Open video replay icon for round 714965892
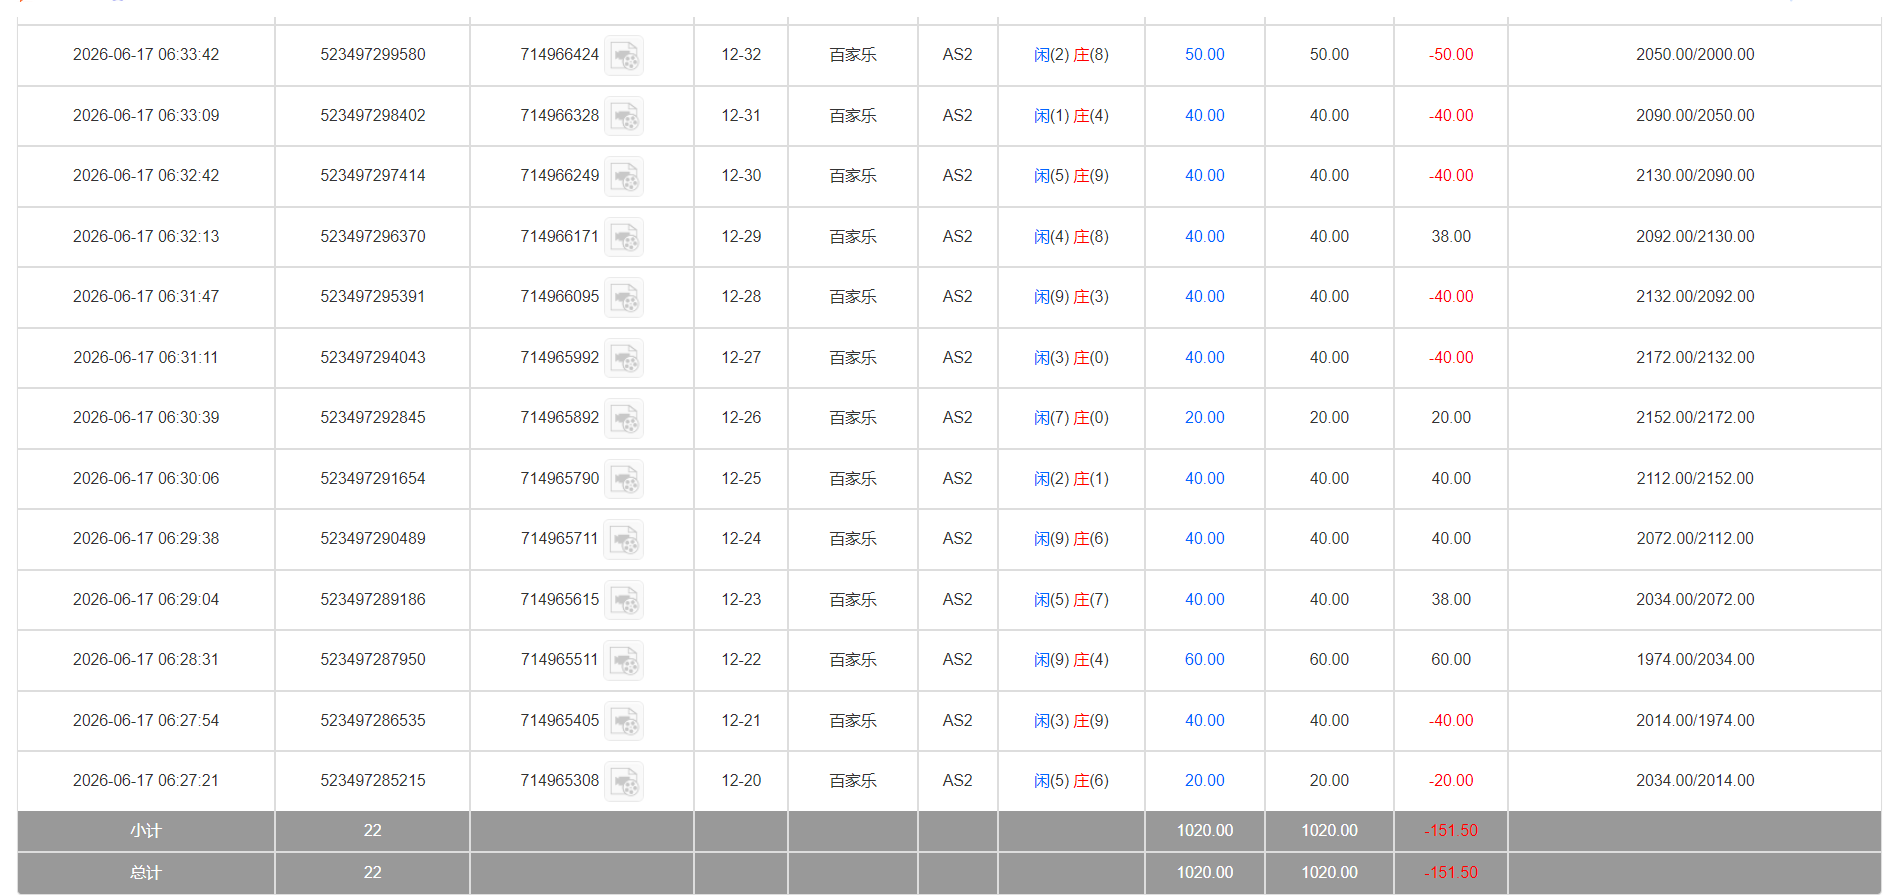 tap(624, 418)
